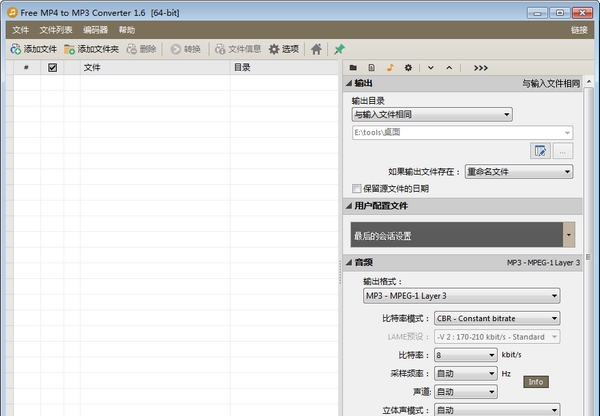Open the E:\tools\桌面 path combo box
The image size is (600, 416).
462,132
